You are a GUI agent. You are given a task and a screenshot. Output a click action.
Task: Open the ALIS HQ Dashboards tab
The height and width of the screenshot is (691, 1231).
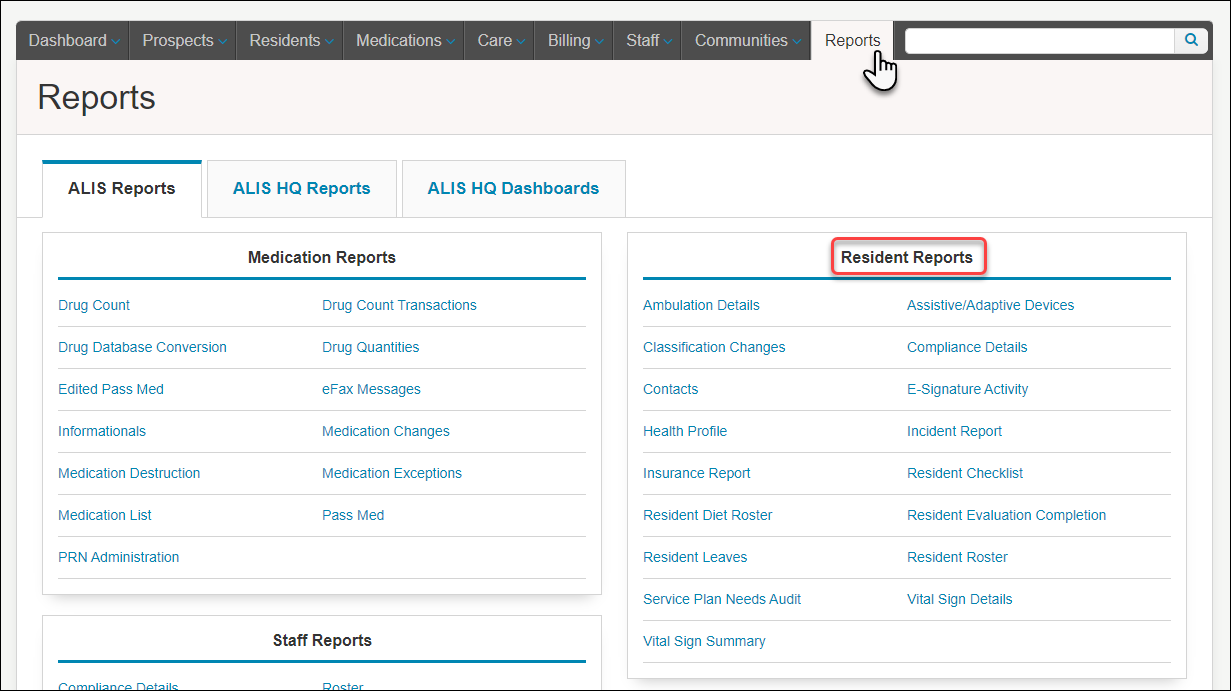pos(513,188)
